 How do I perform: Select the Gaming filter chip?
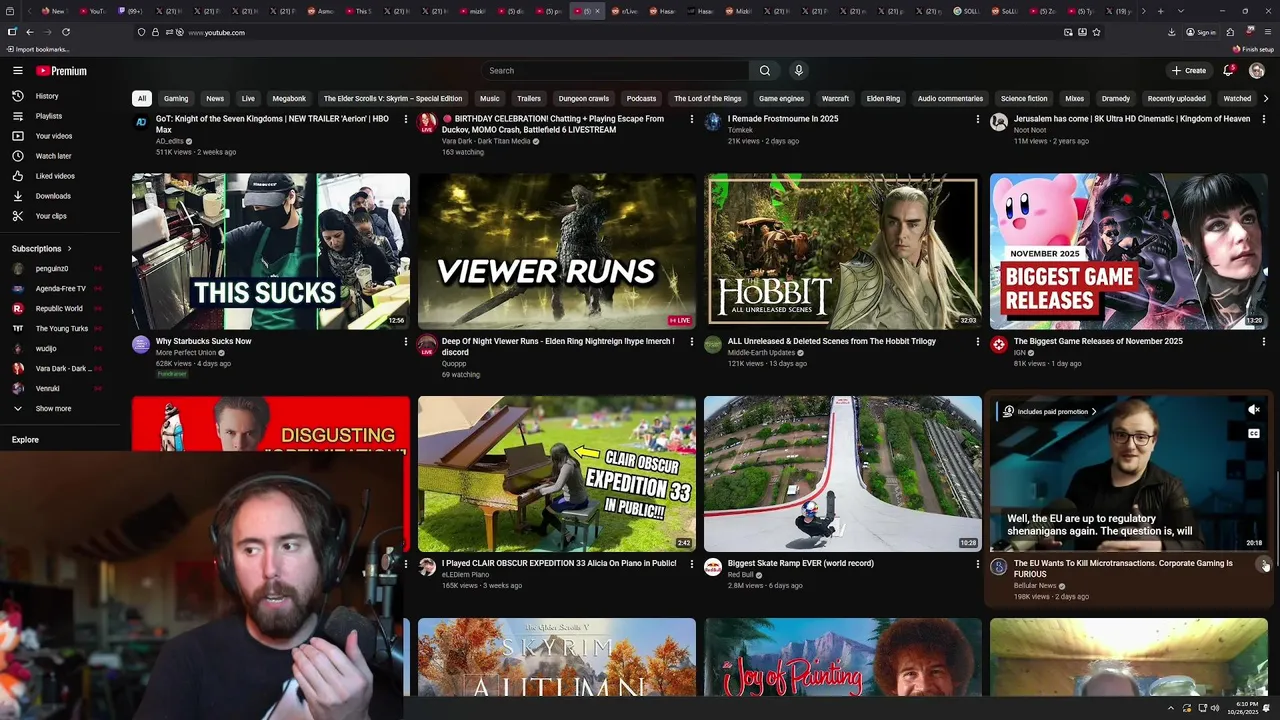click(176, 99)
